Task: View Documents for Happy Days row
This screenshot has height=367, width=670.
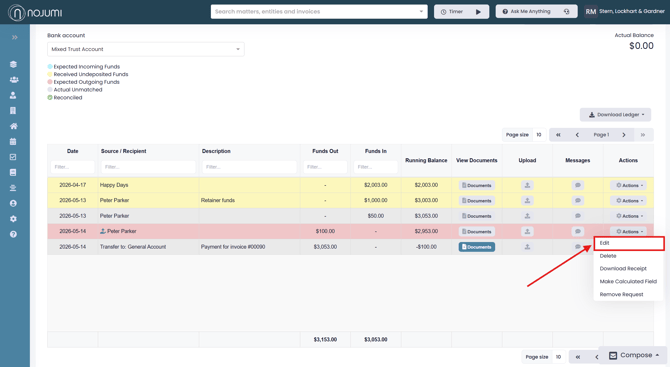Action: 477,185
